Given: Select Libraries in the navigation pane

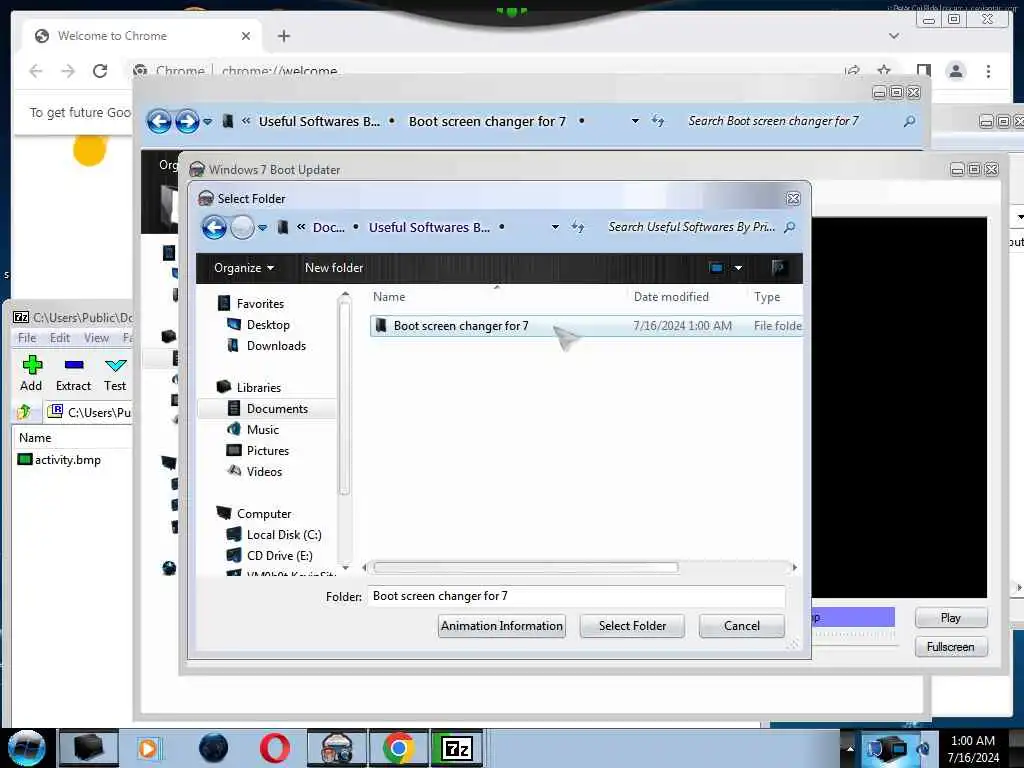Looking at the screenshot, I should [x=259, y=387].
